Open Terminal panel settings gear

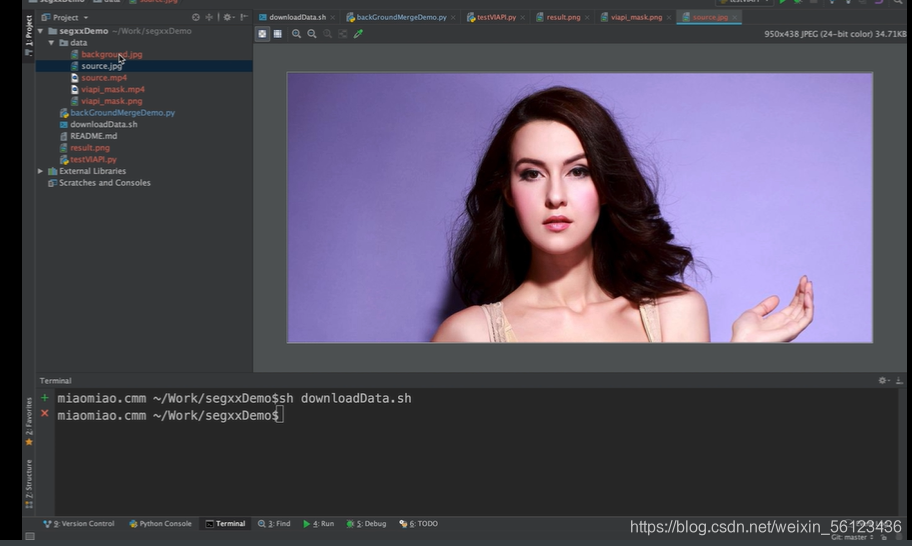(883, 380)
